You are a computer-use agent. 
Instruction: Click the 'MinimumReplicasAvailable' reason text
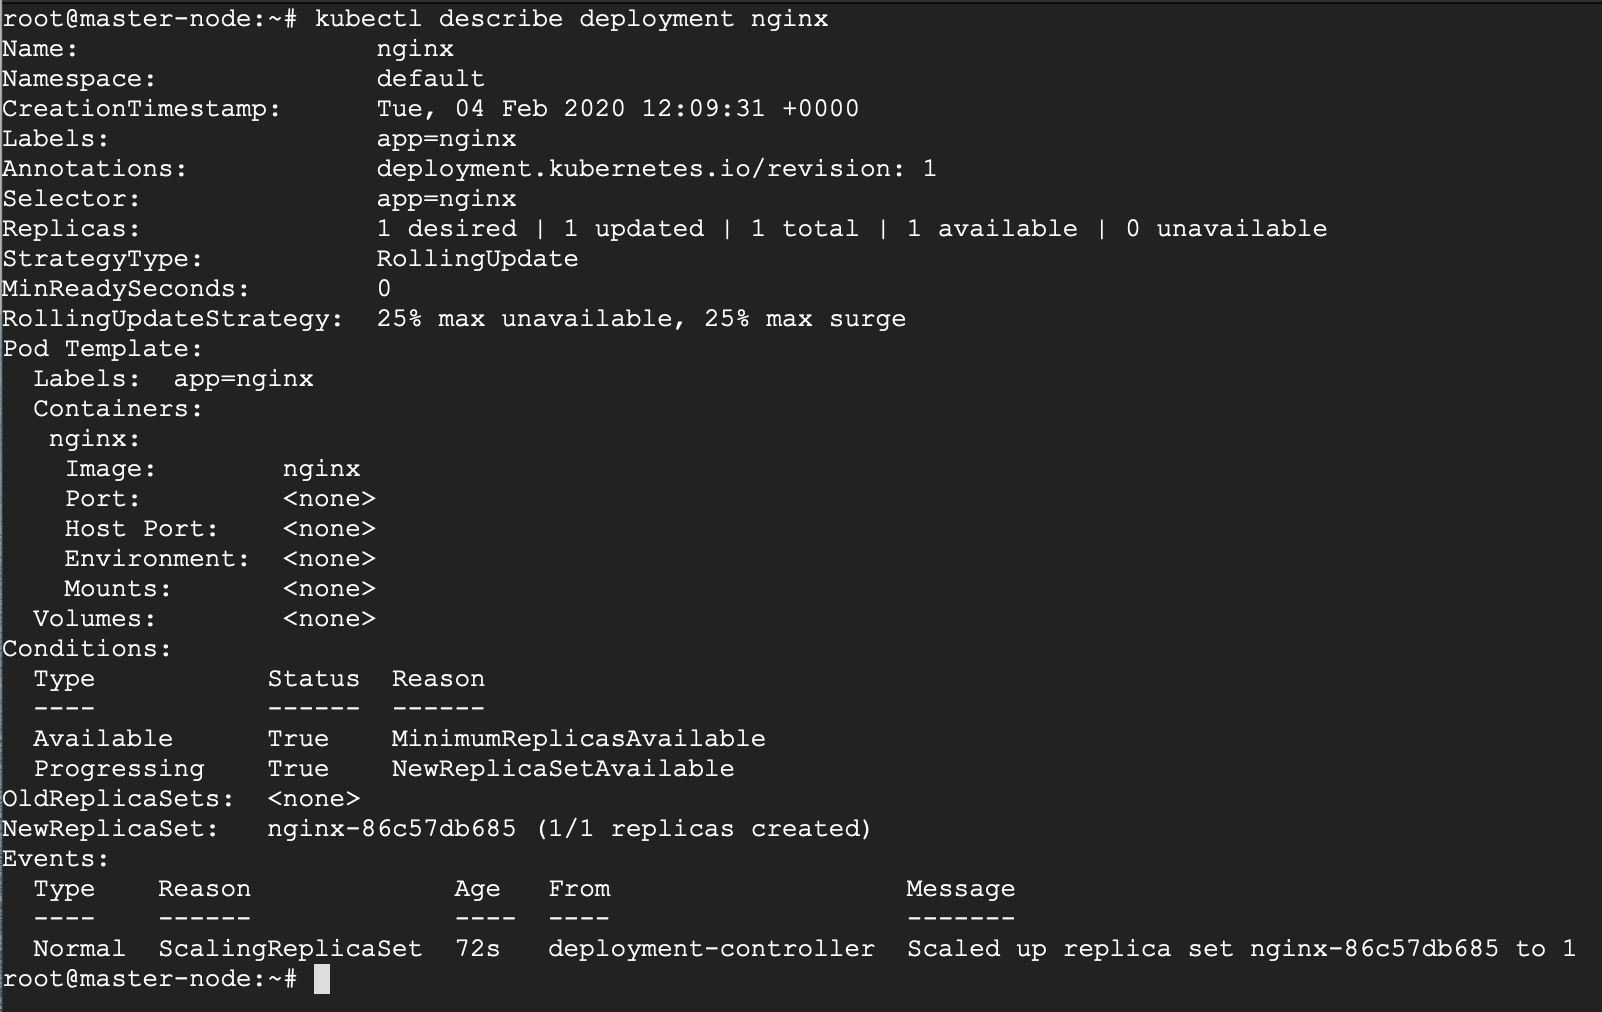point(578,739)
